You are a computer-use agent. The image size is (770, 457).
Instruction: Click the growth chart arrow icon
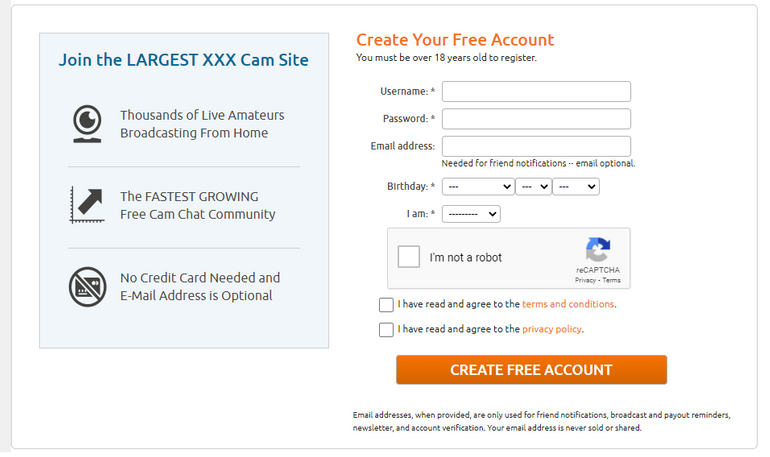click(x=87, y=205)
